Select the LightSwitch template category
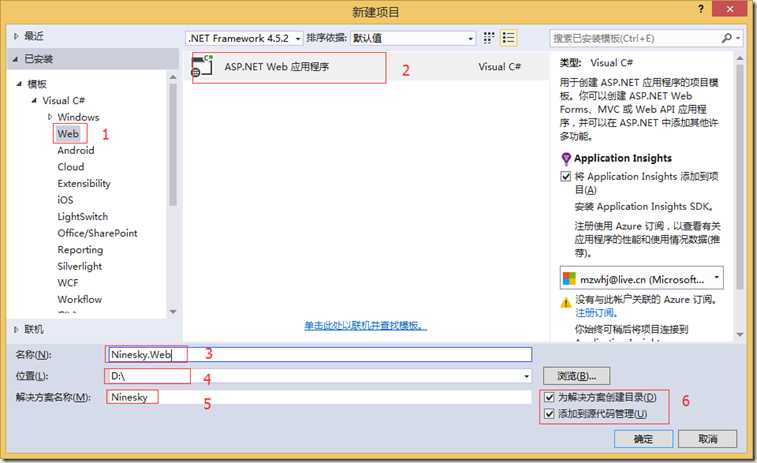The height and width of the screenshot is (463, 757). pos(83,216)
